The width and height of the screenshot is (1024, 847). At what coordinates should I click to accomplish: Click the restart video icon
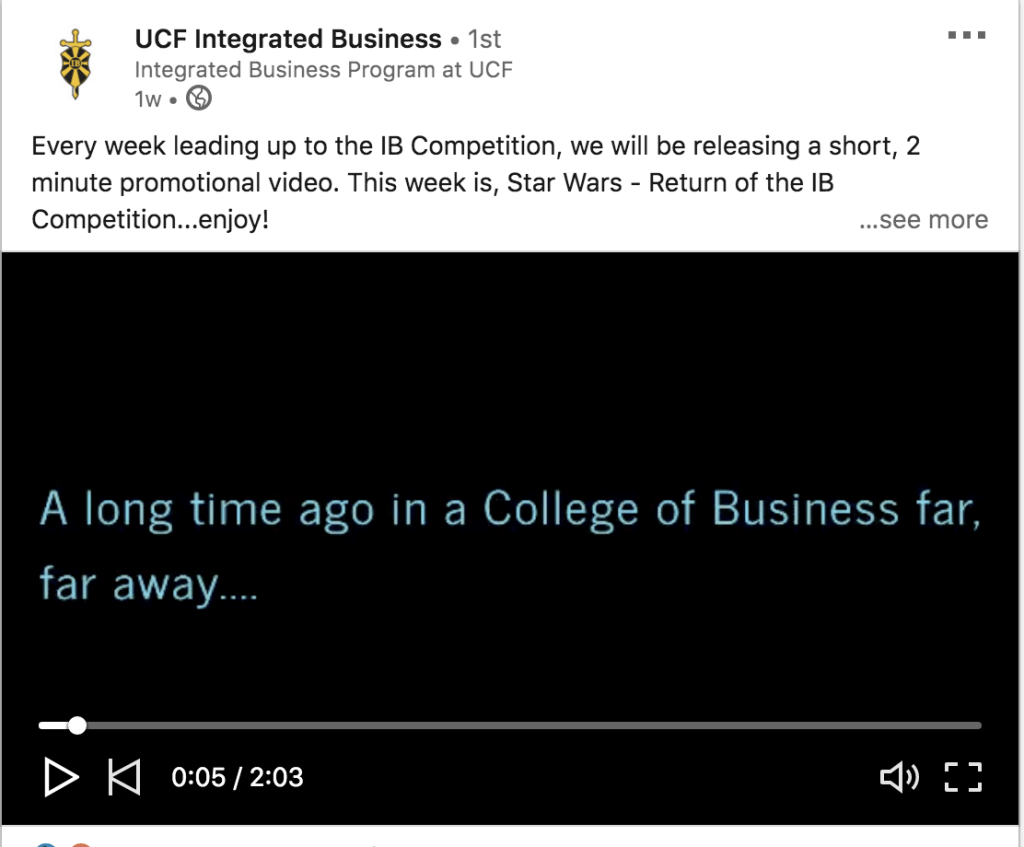click(x=124, y=777)
